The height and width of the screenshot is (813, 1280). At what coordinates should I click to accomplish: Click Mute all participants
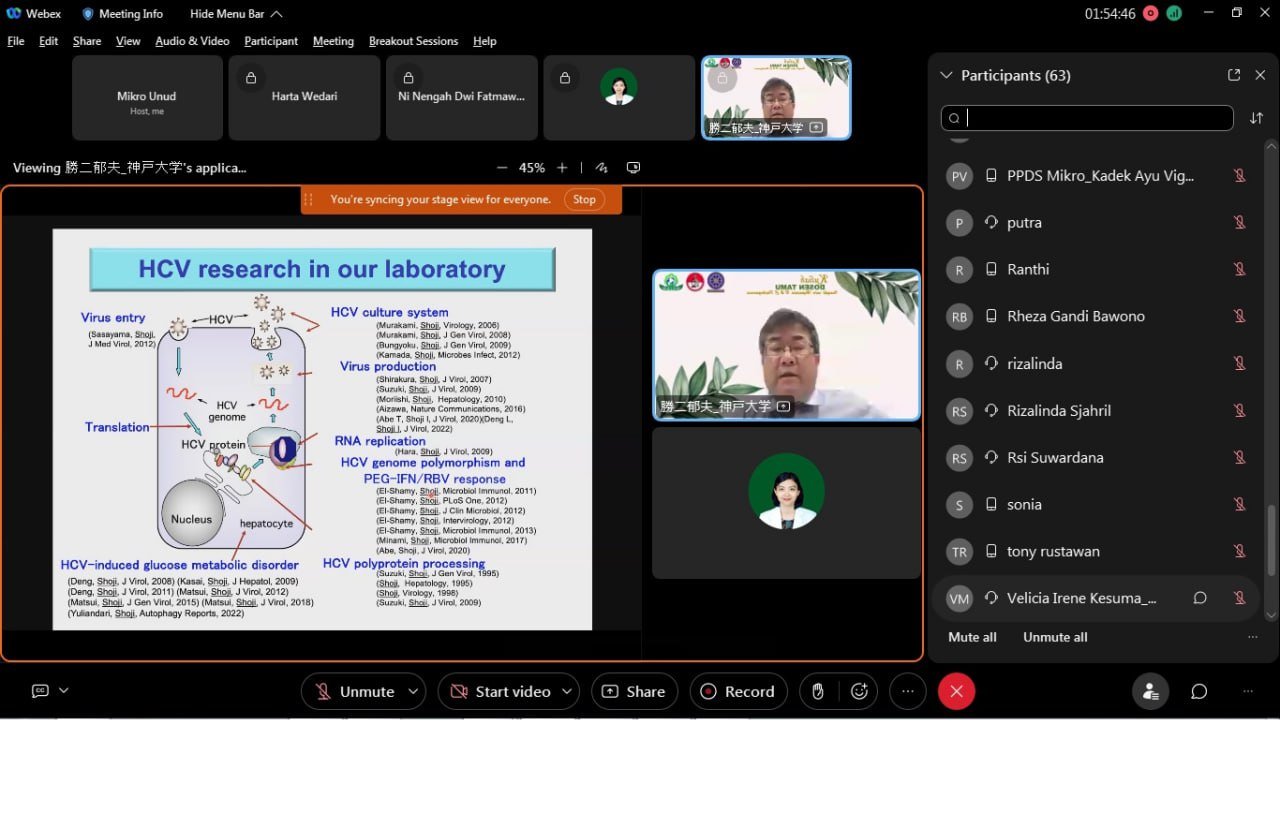[x=972, y=637]
